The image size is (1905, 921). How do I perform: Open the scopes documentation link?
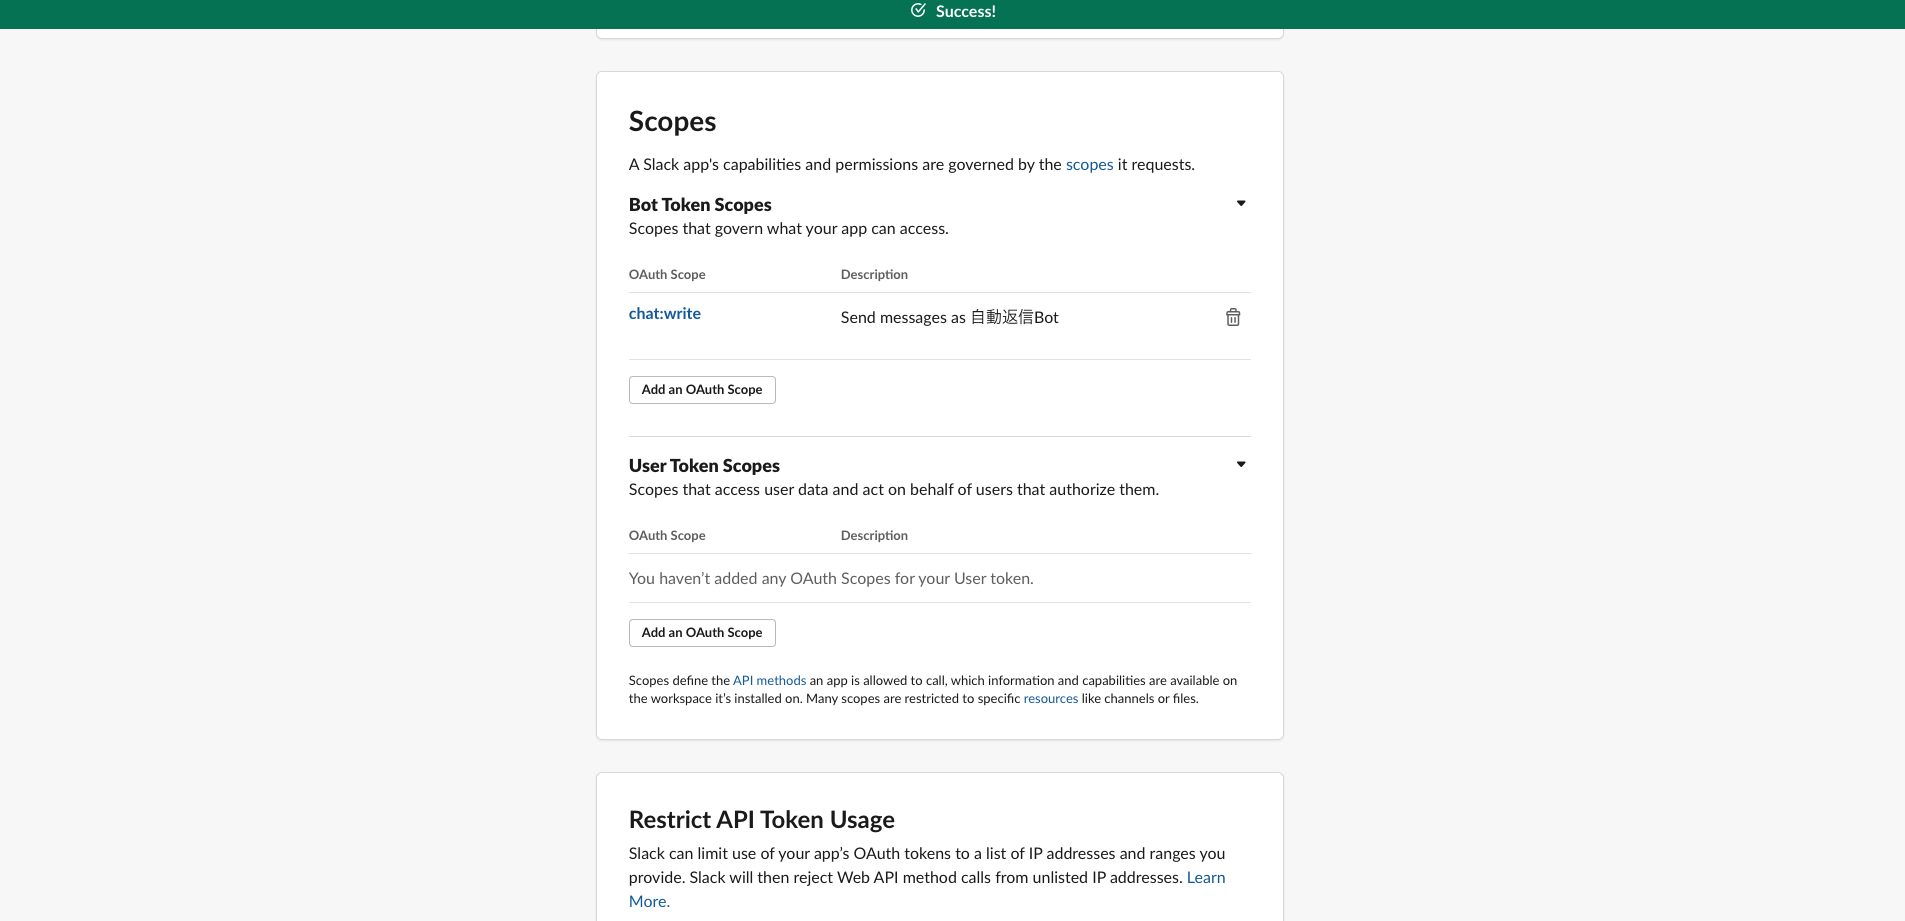tap(1088, 165)
